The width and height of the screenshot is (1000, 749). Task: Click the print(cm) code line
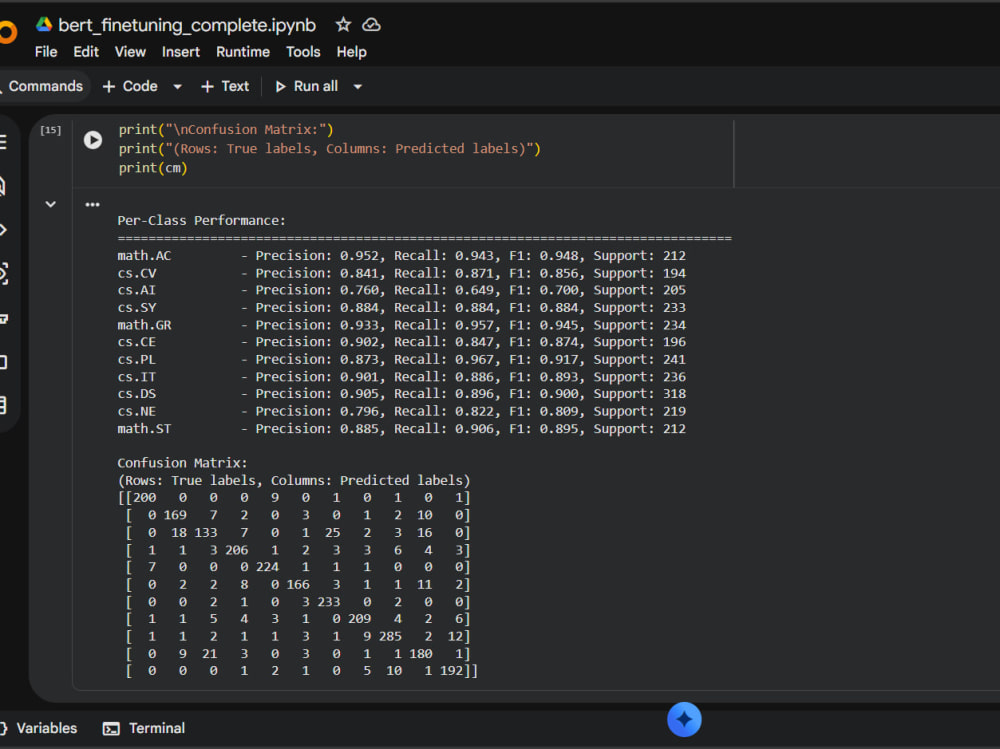(153, 168)
